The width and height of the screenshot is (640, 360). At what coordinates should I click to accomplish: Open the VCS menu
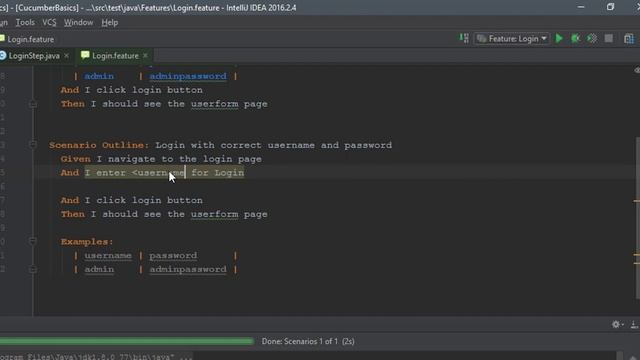coord(49,22)
